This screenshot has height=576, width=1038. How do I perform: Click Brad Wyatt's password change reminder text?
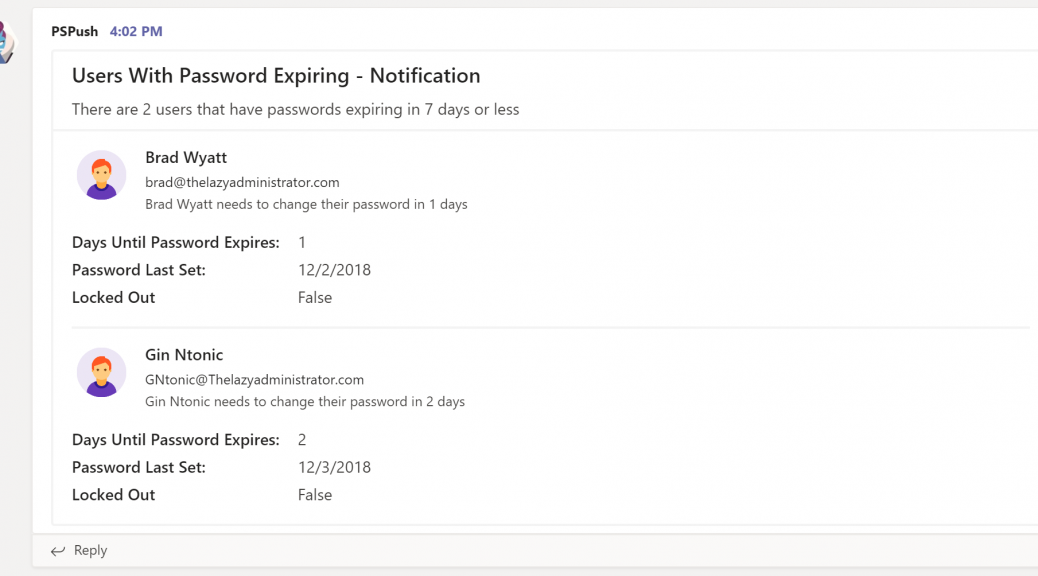pyautogui.click(x=307, y=204)
